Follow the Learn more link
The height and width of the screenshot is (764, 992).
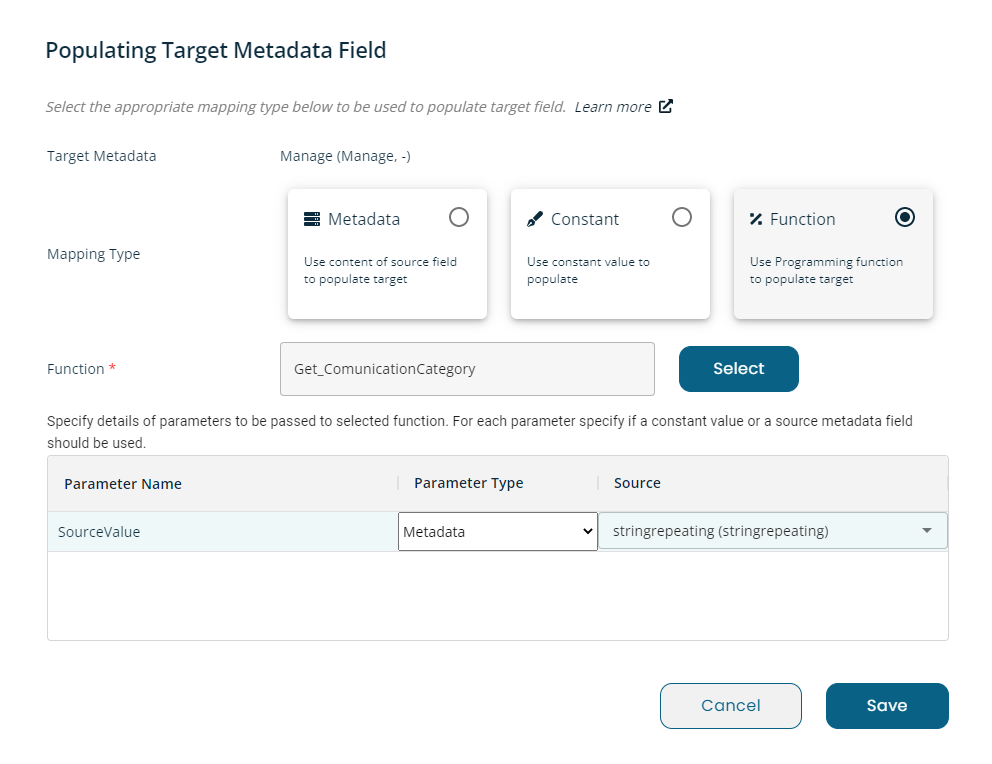[x=612, y=107]
